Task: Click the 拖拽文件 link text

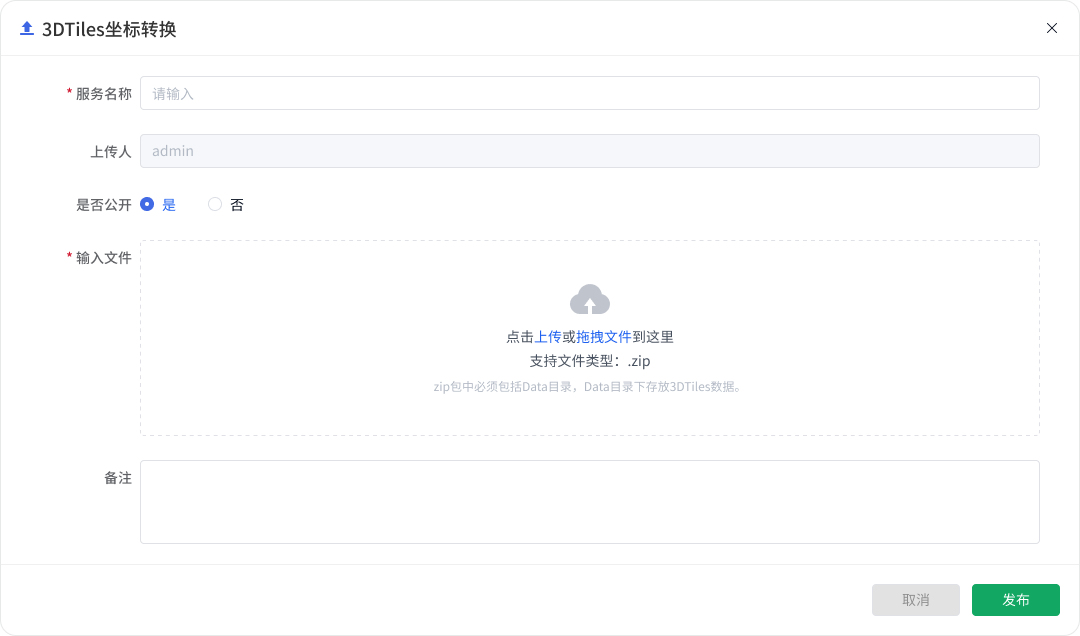Action: (x=603, y=337)
